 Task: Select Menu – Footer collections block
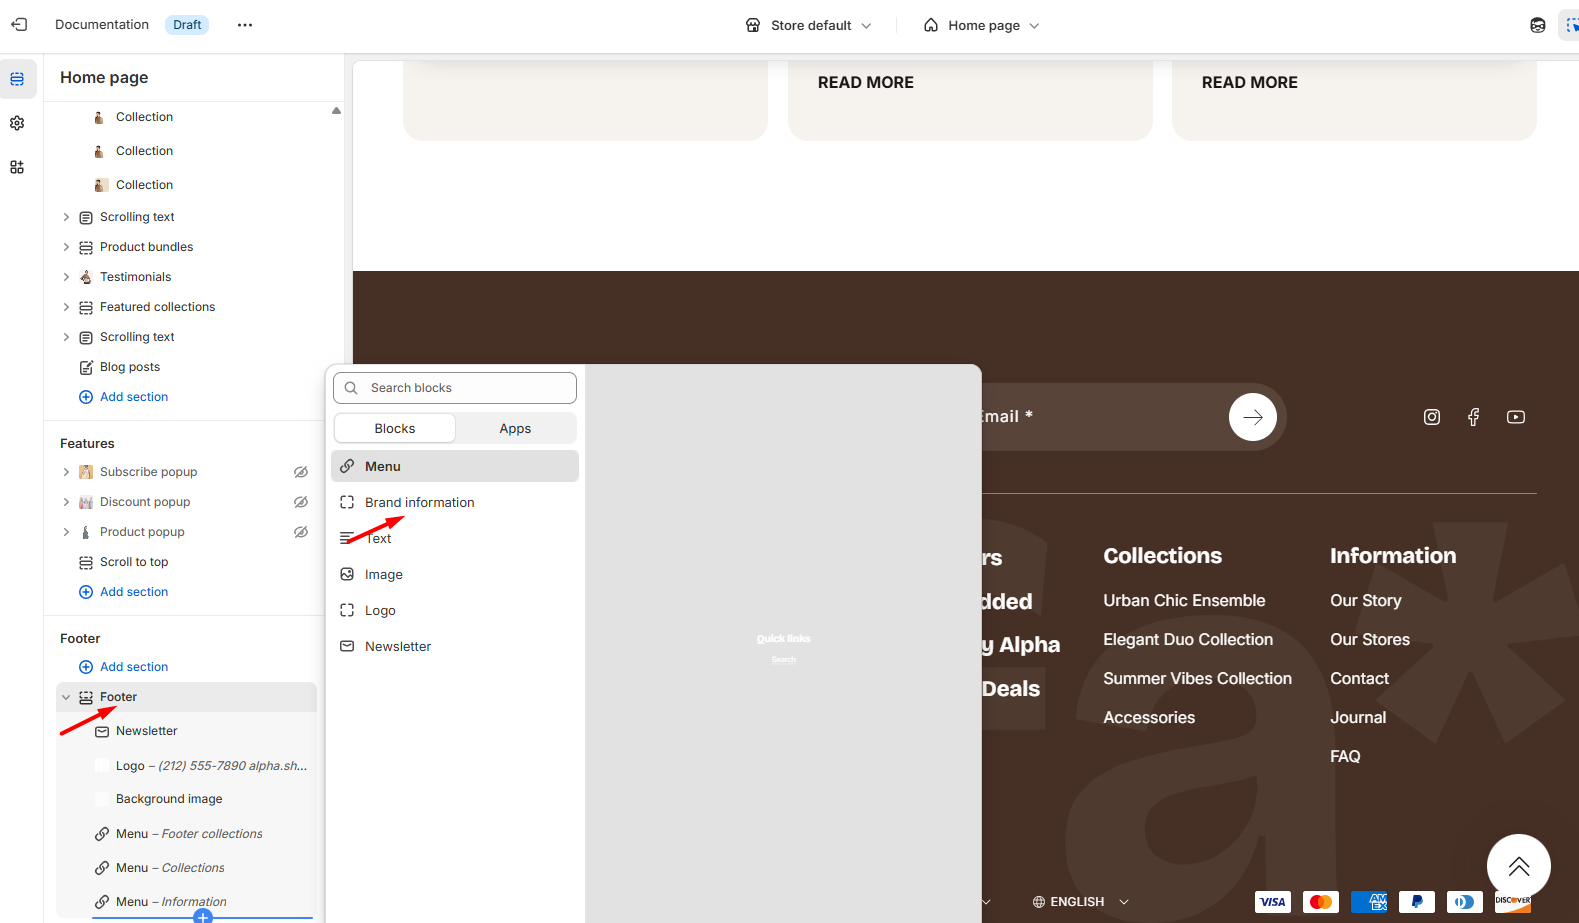click(x=189, y=834)
